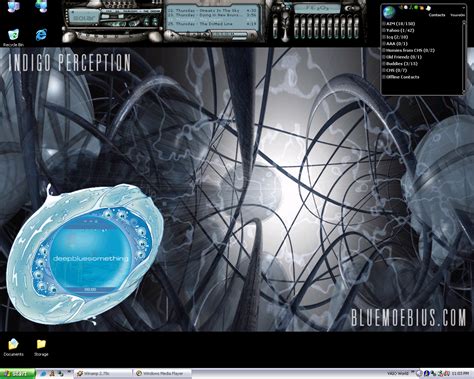Launch Internet Explorer from the desktop
The height and width of the screenshot is (379, 474).
click(41, 34)
